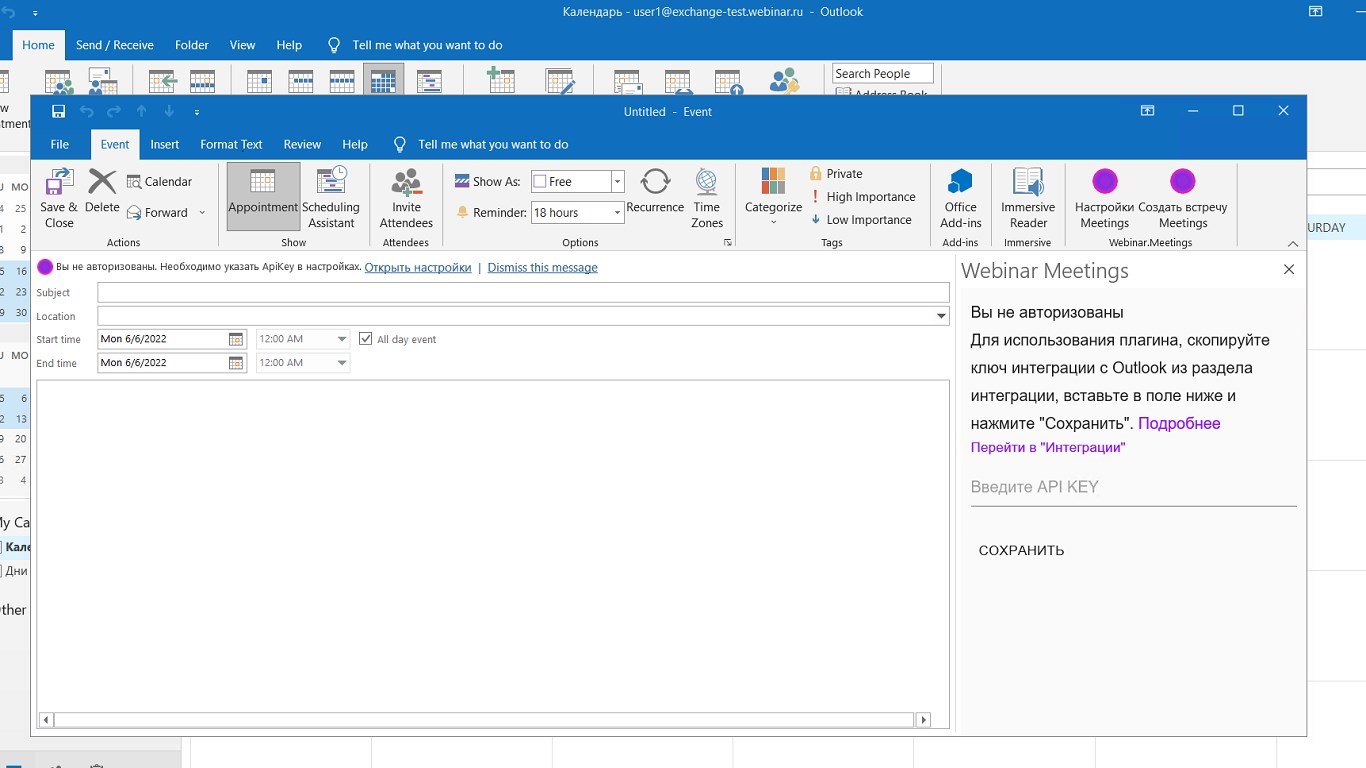Viewport: 1366px width, 768px height.
Task: Expand the End time hour dropdown
Action: tap(342, 363)
